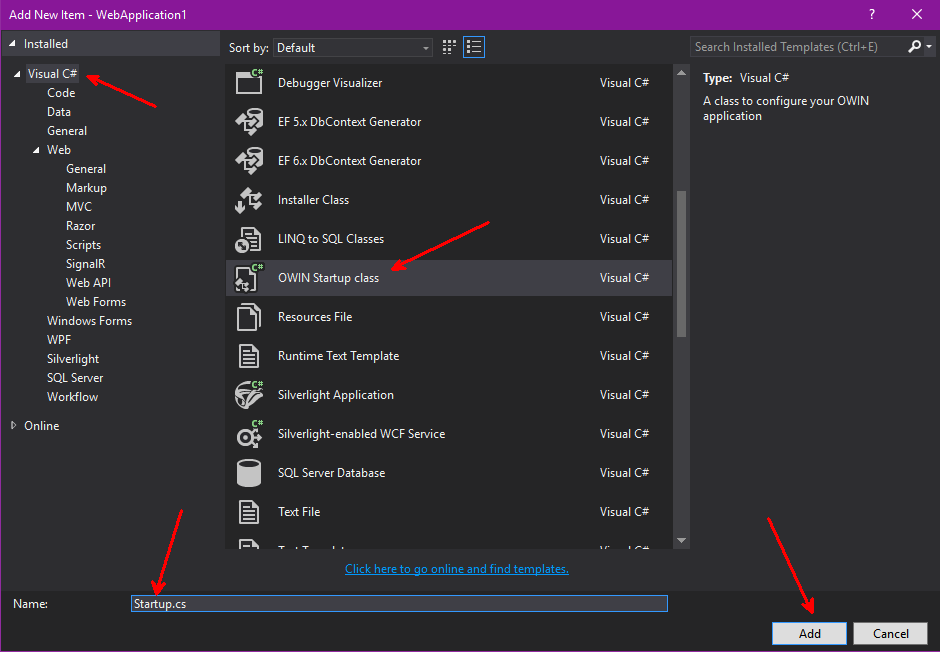Switch to medium icons view
Image resolution: width=940 pixels, height=652 pixels.
coord(449,47)
